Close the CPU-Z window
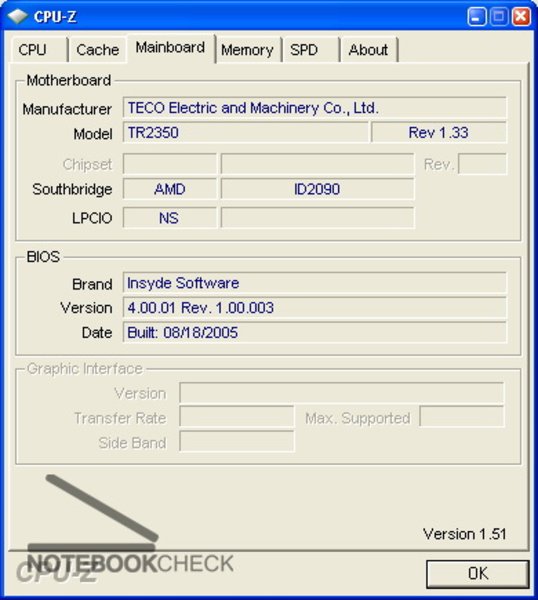This screenshot has width=538, height=600. tap(521, 17)
